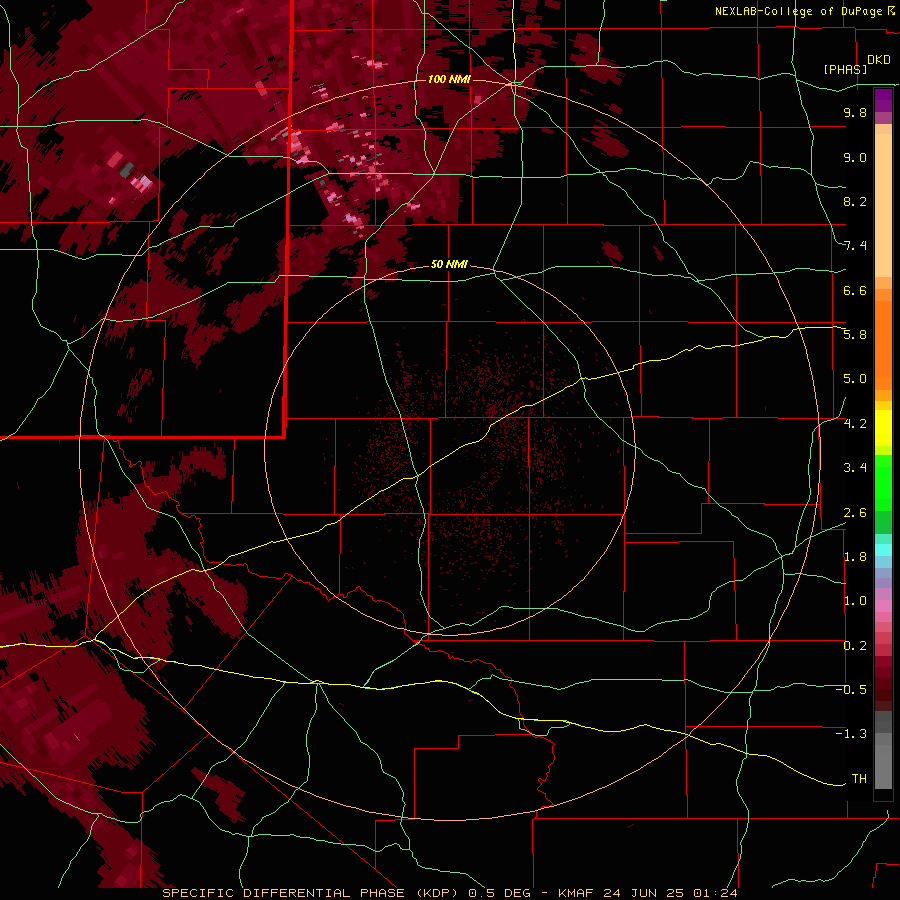Image resolution: width=900 pixels, height=900 pixels.
Task: Select the 1.8 value on the color scale
Action: (855, 557)
